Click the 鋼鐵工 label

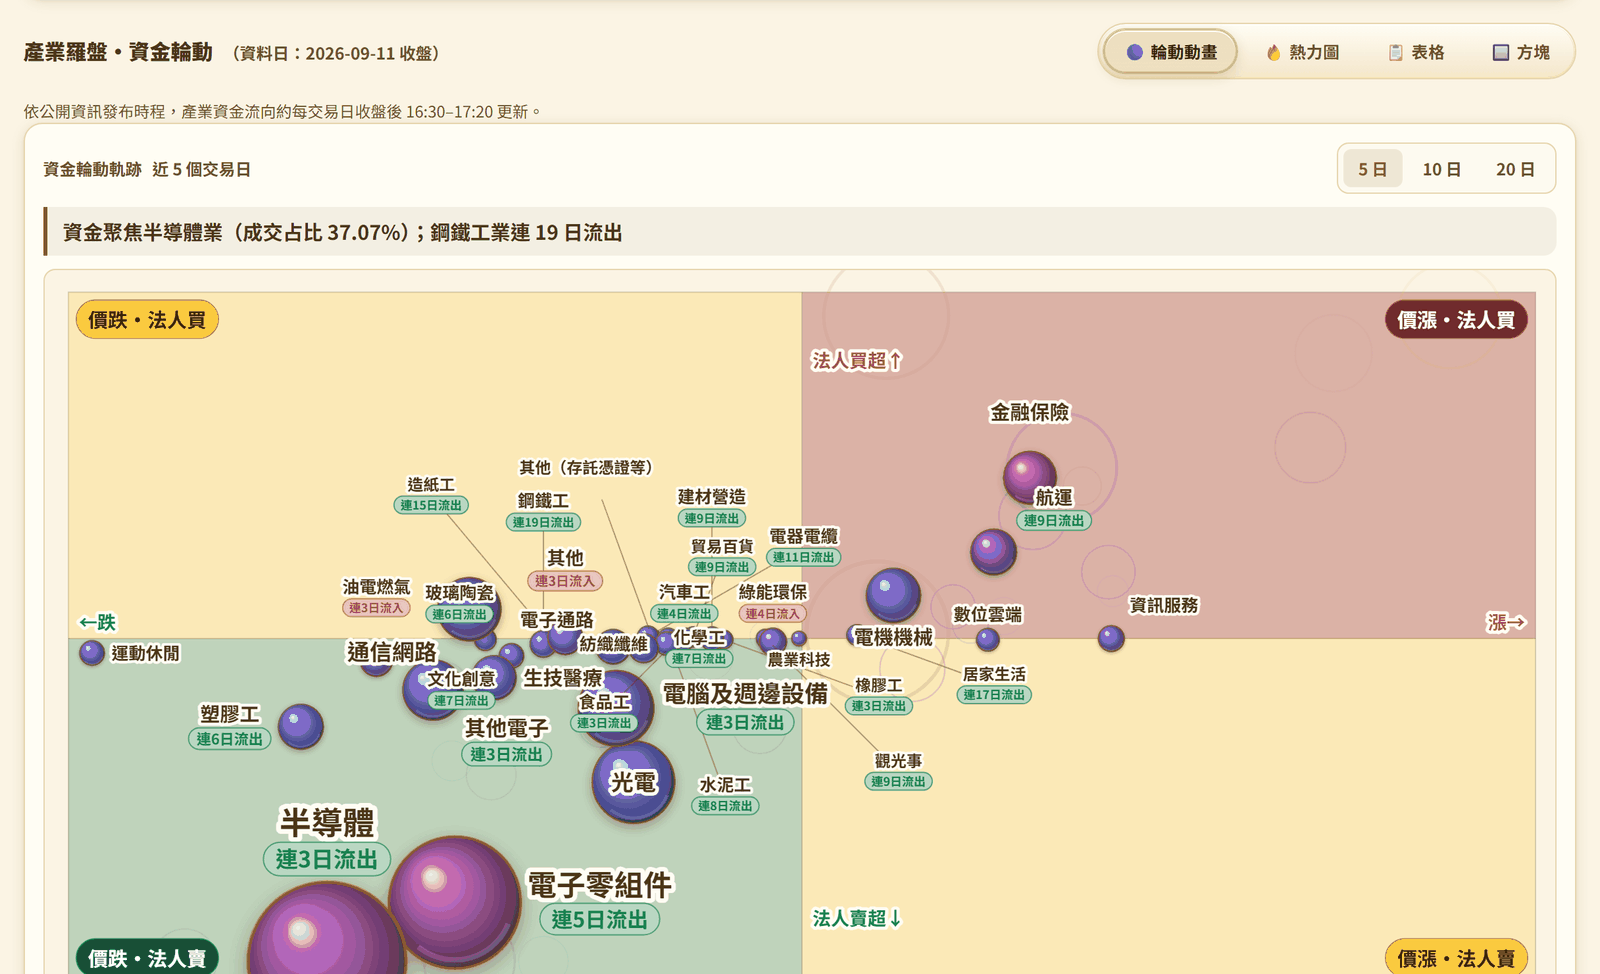coord(543,500)
